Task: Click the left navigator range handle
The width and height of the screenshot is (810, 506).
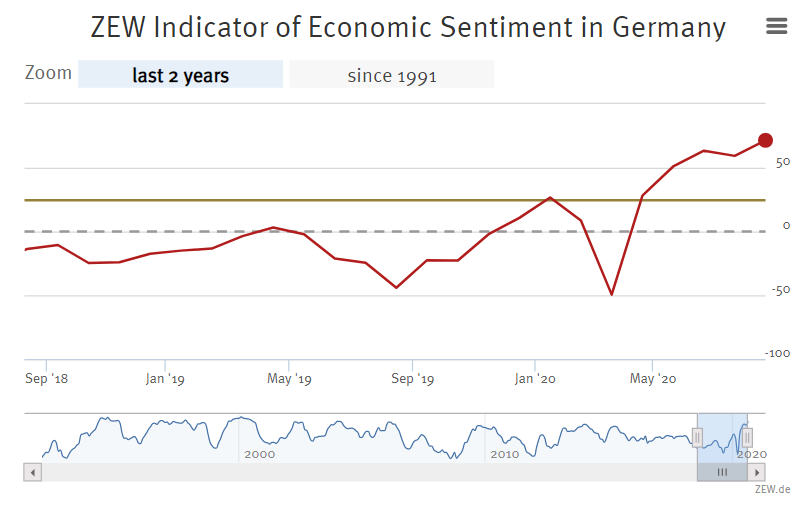Action: pos(697,437)
